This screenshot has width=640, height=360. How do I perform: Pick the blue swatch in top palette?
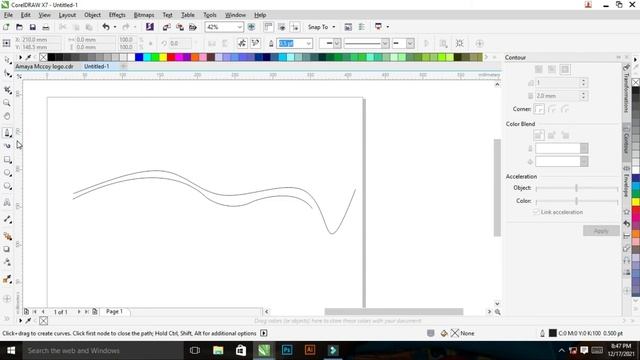click(139, 58)
